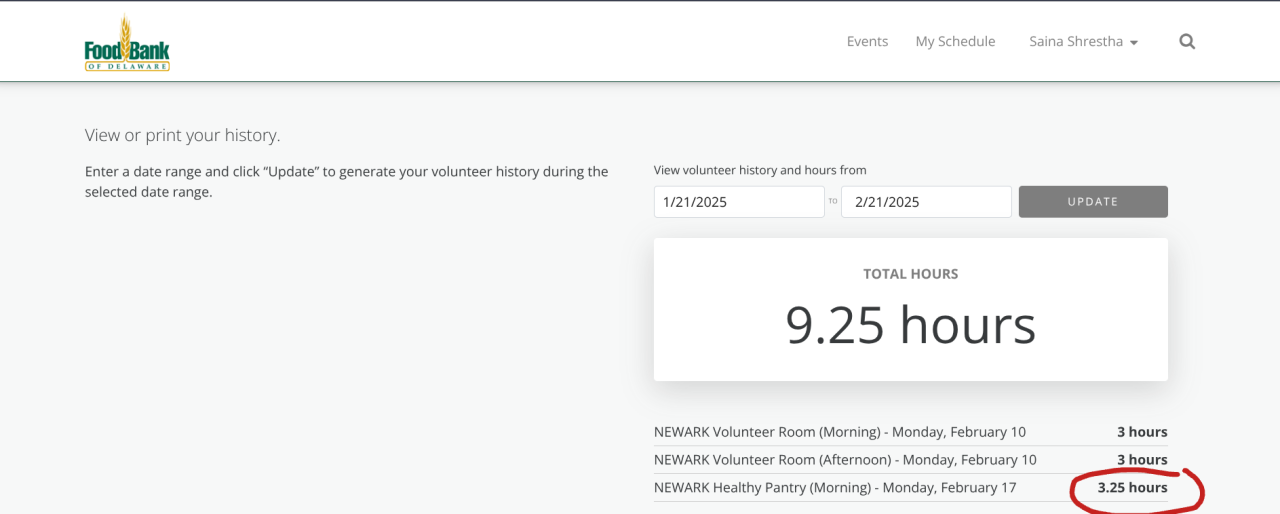Click the 9.25 hours total figure
The height and width of the screenshot is (514, 1280).
pos(910,325)
